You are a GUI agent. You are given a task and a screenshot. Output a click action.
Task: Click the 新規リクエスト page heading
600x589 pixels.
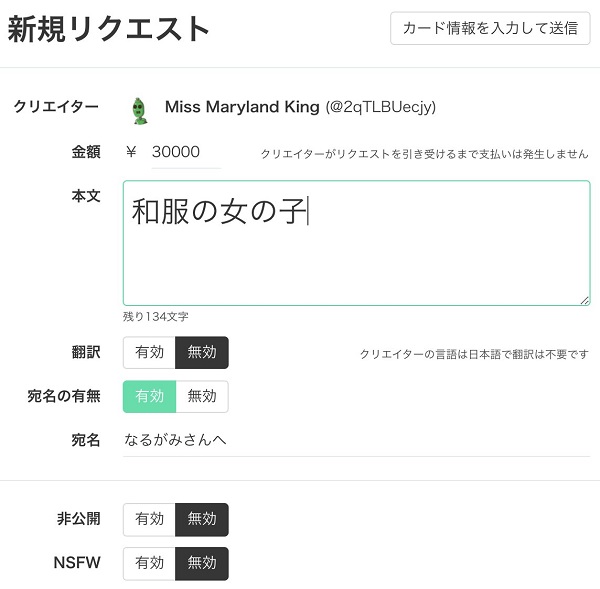pyautogui.click(x=109, y=29)
